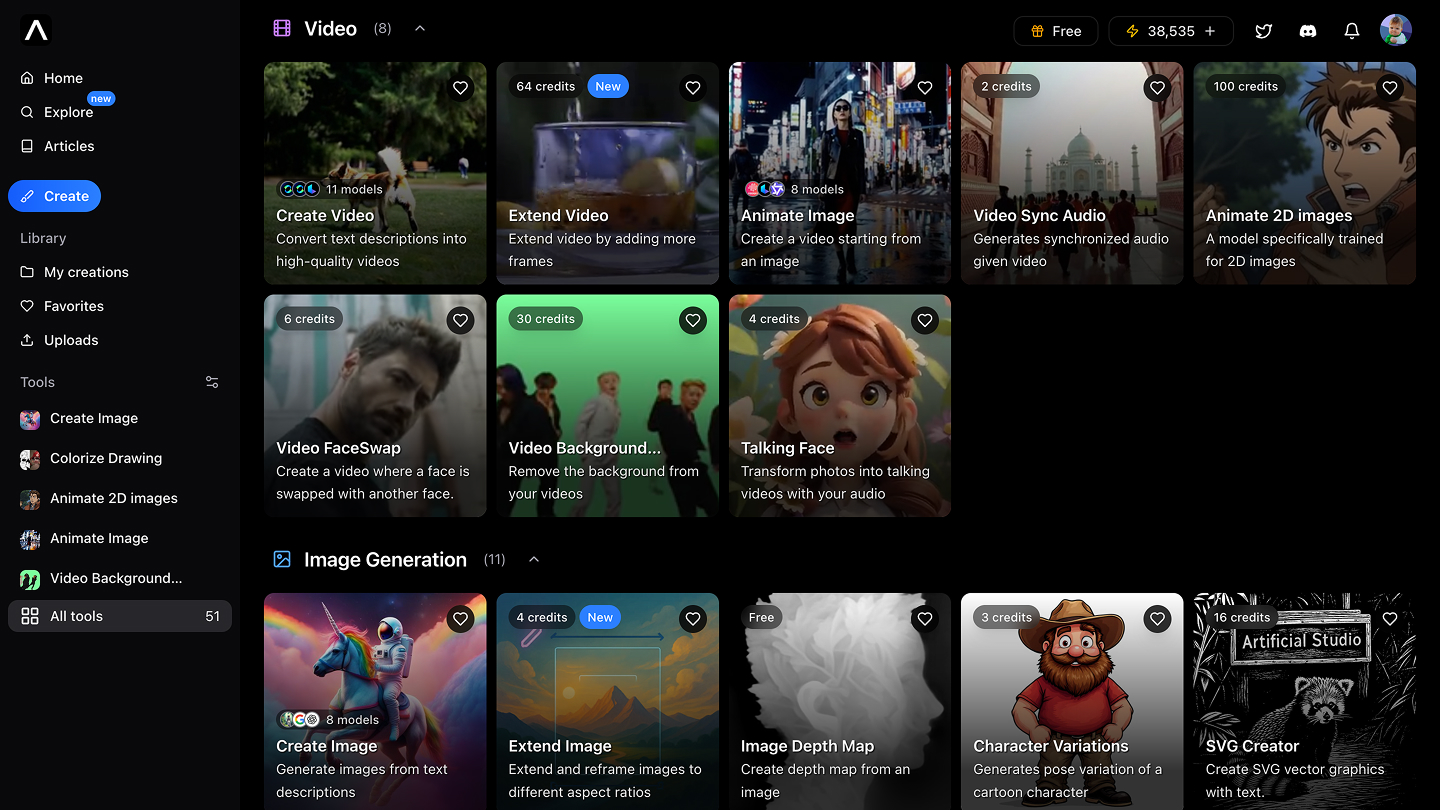The width and height of the screenshot is (1440, 810).
Task: Click the '8 models' label on Animate Image
Action: click(x=817, y=189)
